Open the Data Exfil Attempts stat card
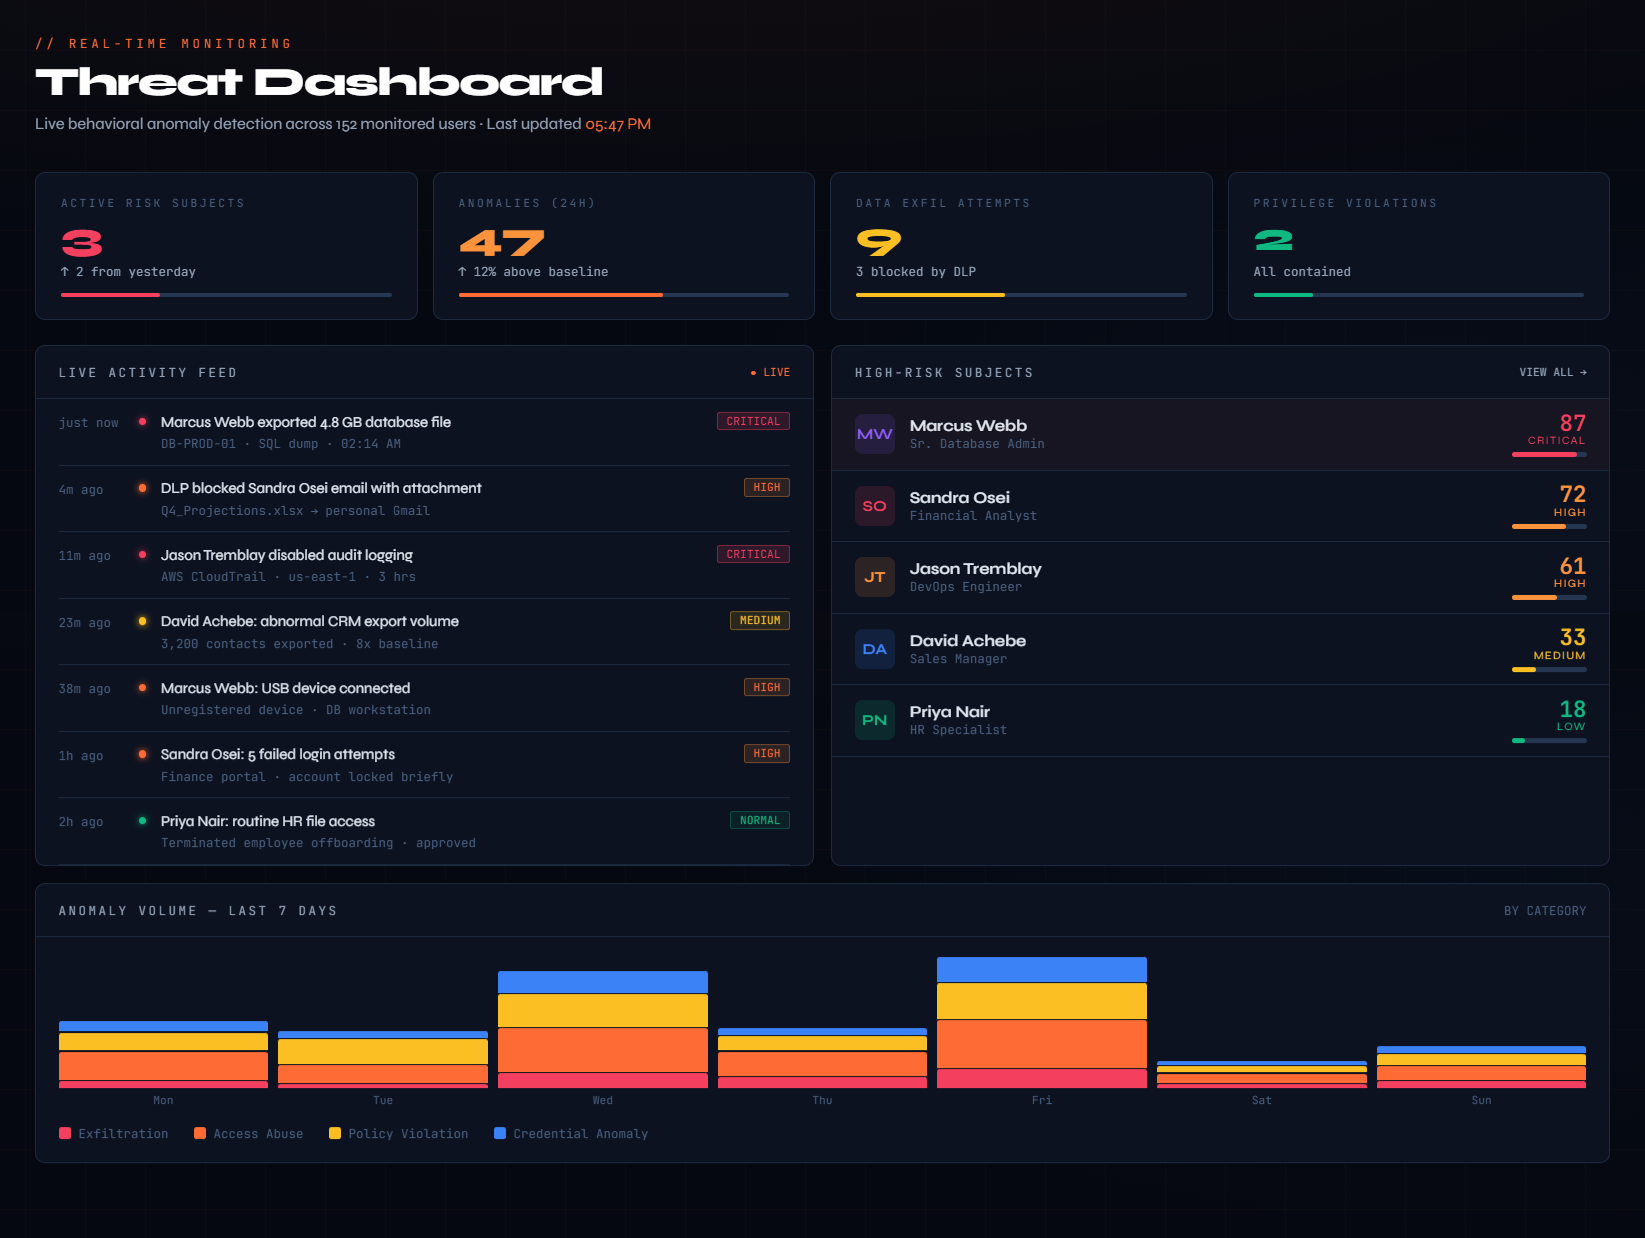1645x1238 pixels. [x=1020, y=246]
